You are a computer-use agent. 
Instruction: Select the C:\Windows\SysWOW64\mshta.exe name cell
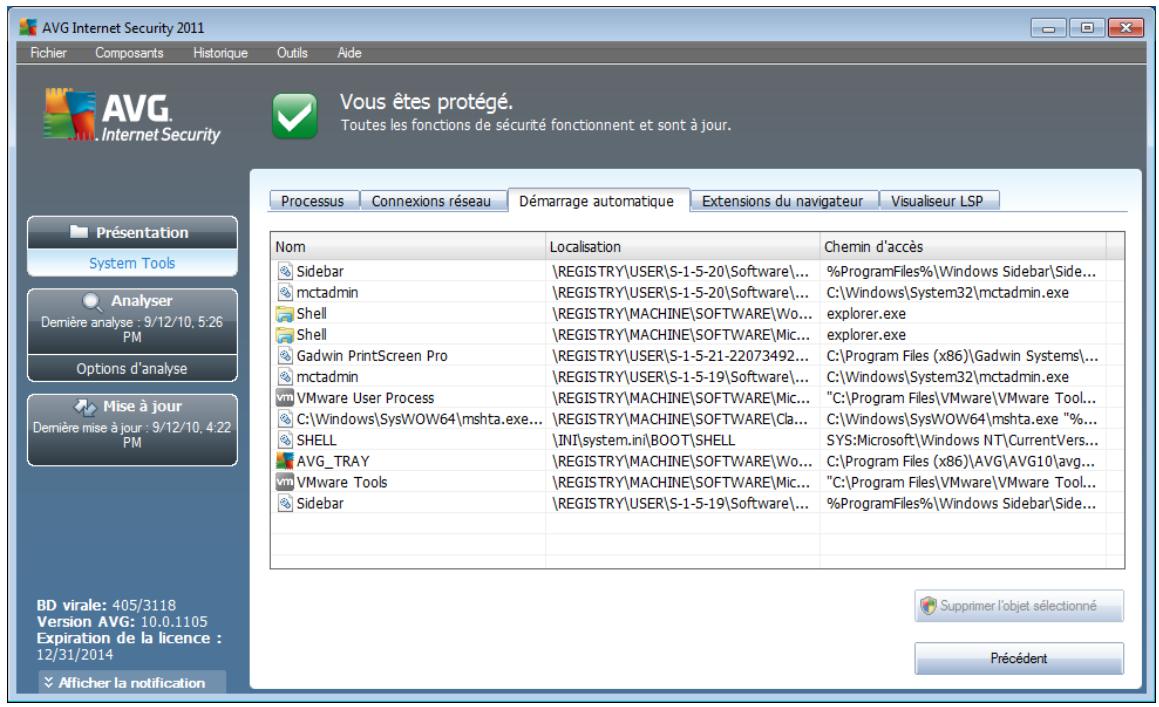pyautogui.click(x=419, y=419)
